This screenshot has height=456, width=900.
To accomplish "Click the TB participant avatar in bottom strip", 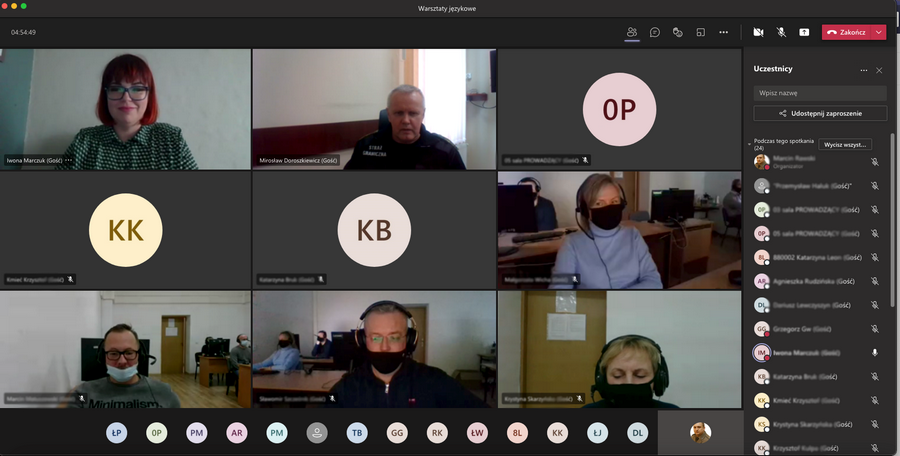I will point(356,433).
